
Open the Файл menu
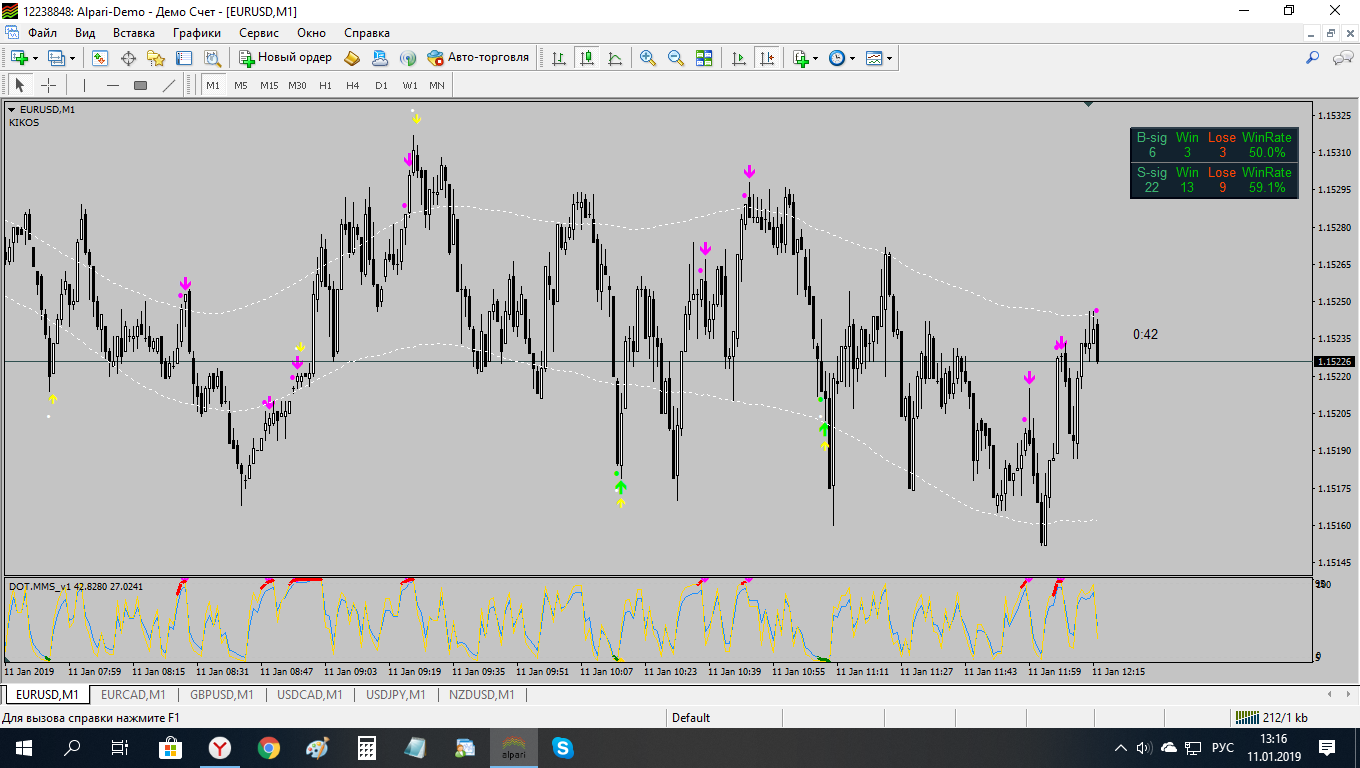(x=42, y=32)
